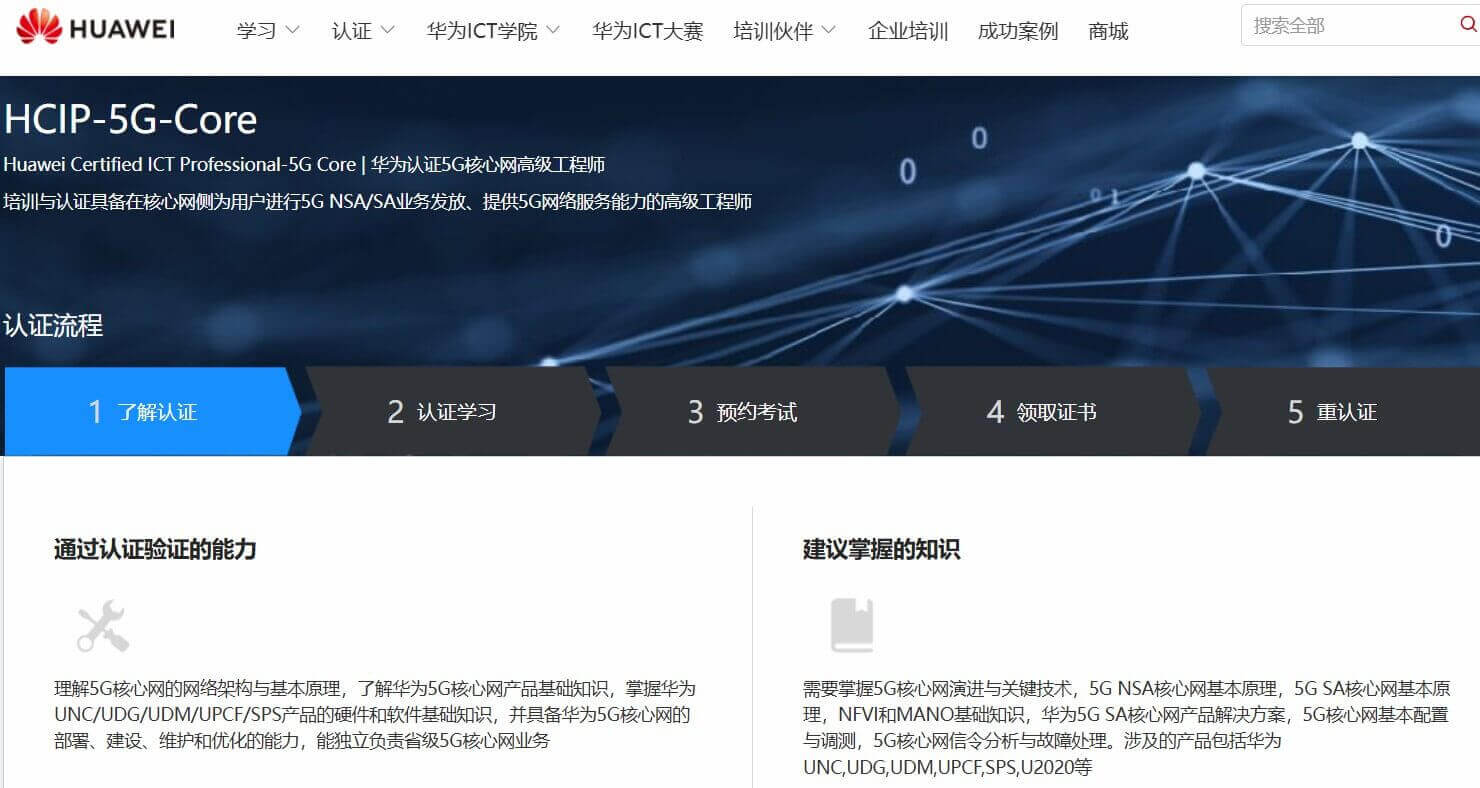This screenshot has height=788, width=1480.
Task: Click the Huawei logo
Action: 96,28
